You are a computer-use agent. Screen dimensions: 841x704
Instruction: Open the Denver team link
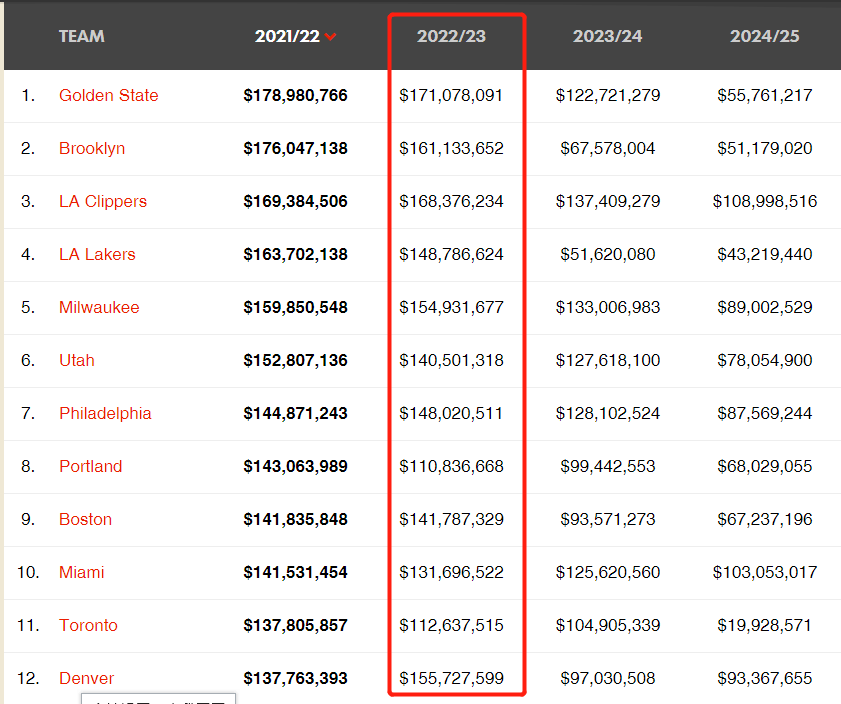coord(86,678)
